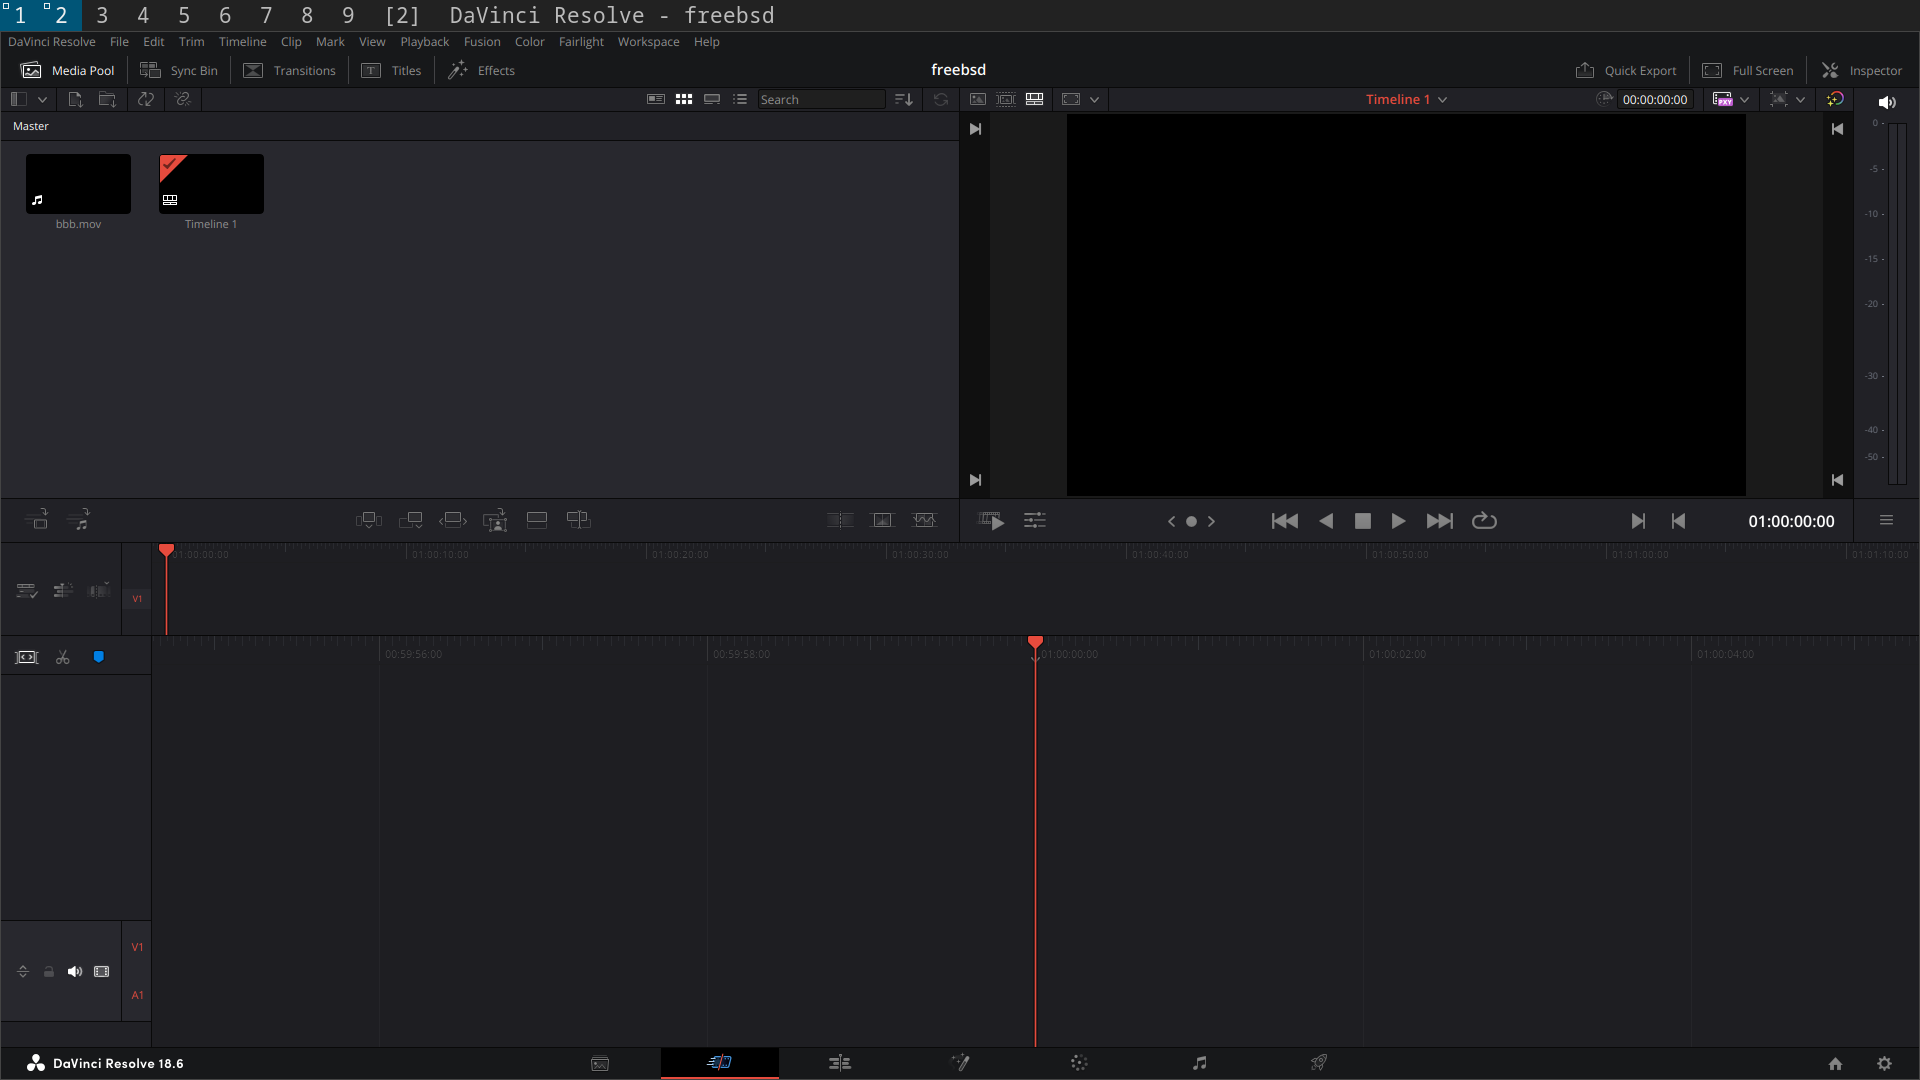This screenshot has width=1920, height=1080.
Task: Open the timeline options hamburger menu
Action: tap(1886, 520)
